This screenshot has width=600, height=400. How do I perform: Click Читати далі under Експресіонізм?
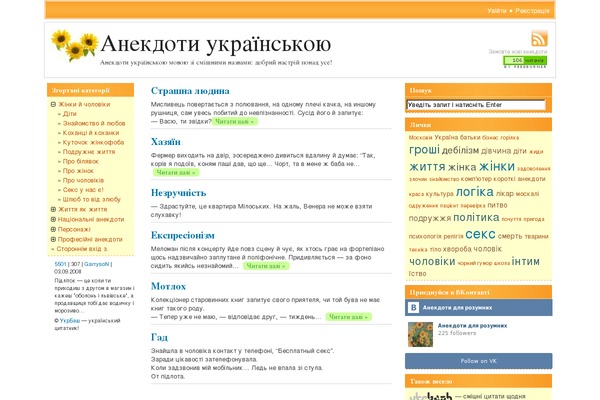[266, 266]
